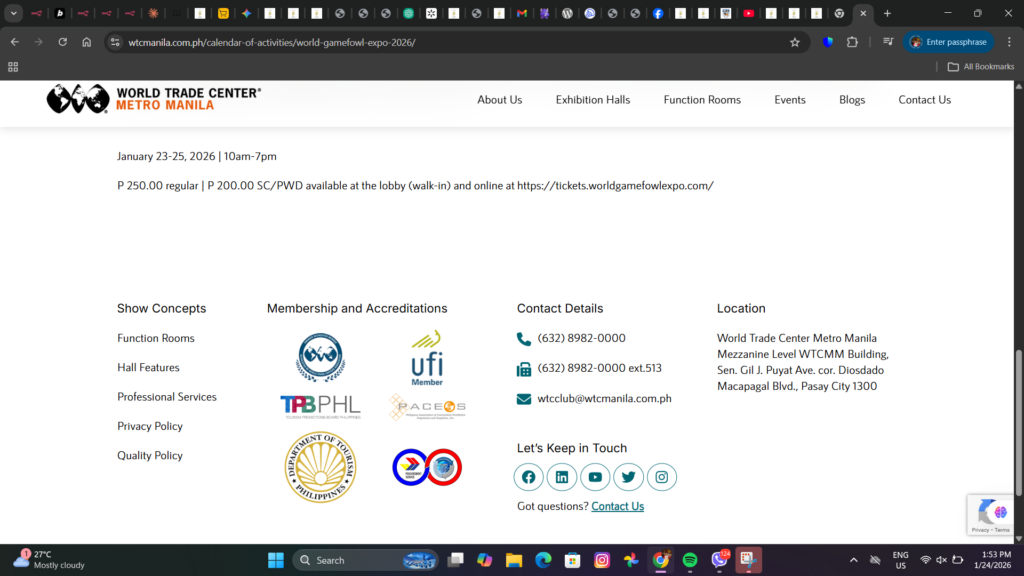
Task: Open the browser Extensions puzzle icon
Action: pyautogui.click(x=852, y=42)
